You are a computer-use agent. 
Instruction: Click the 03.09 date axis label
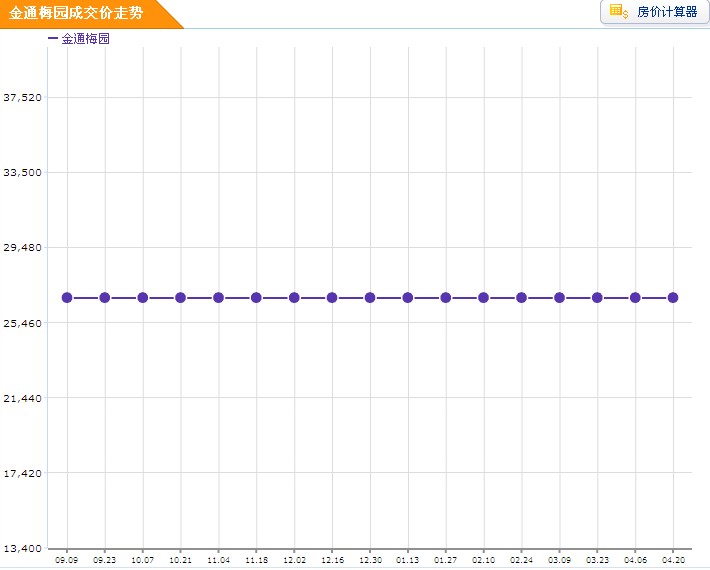click(x=559, y=560)
